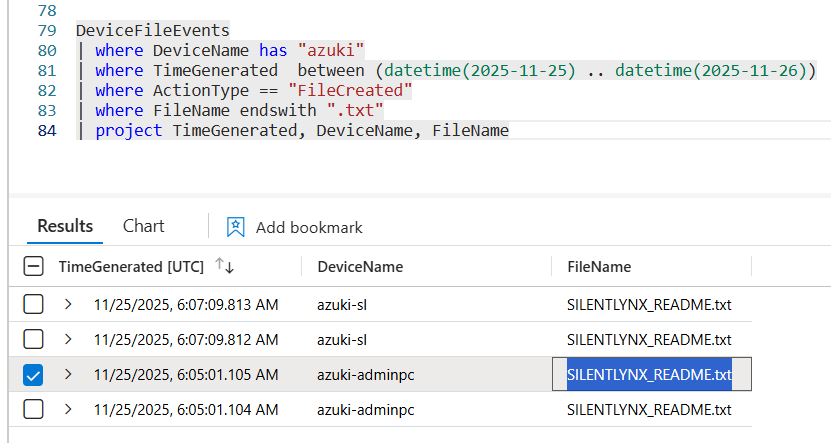Click FileName cell in 6:07:09.812 row

pos(649,340)
